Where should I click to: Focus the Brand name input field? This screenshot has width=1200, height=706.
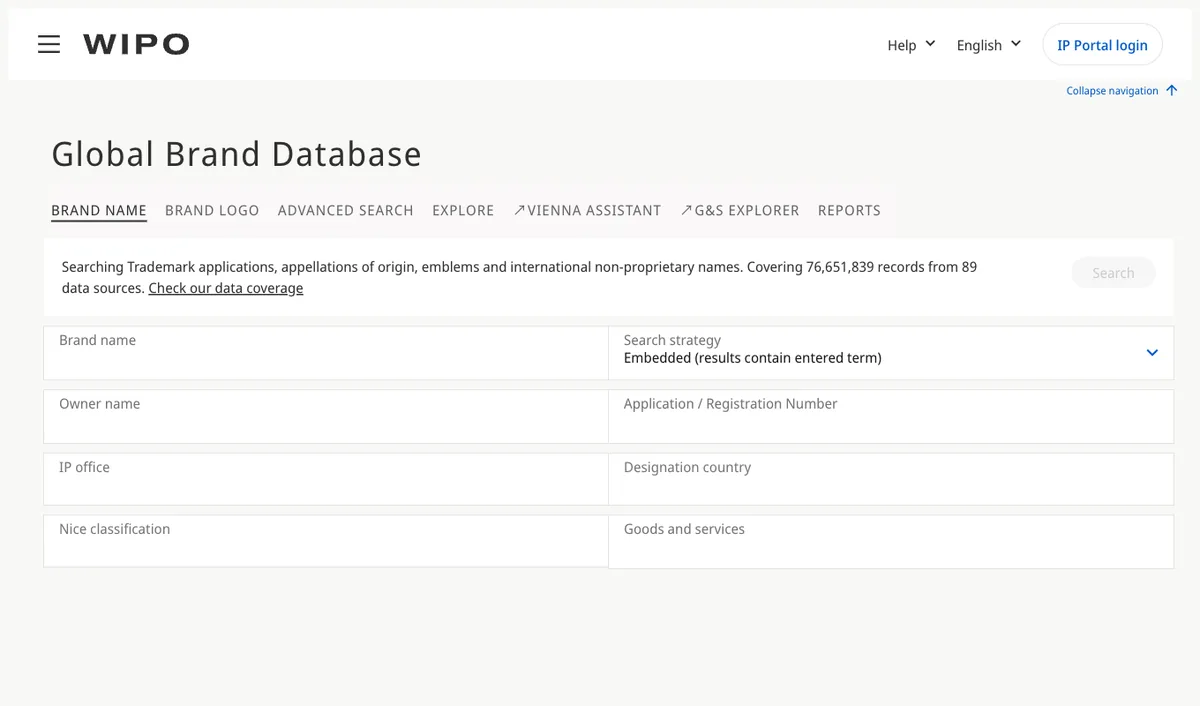(x=326, y=353)
